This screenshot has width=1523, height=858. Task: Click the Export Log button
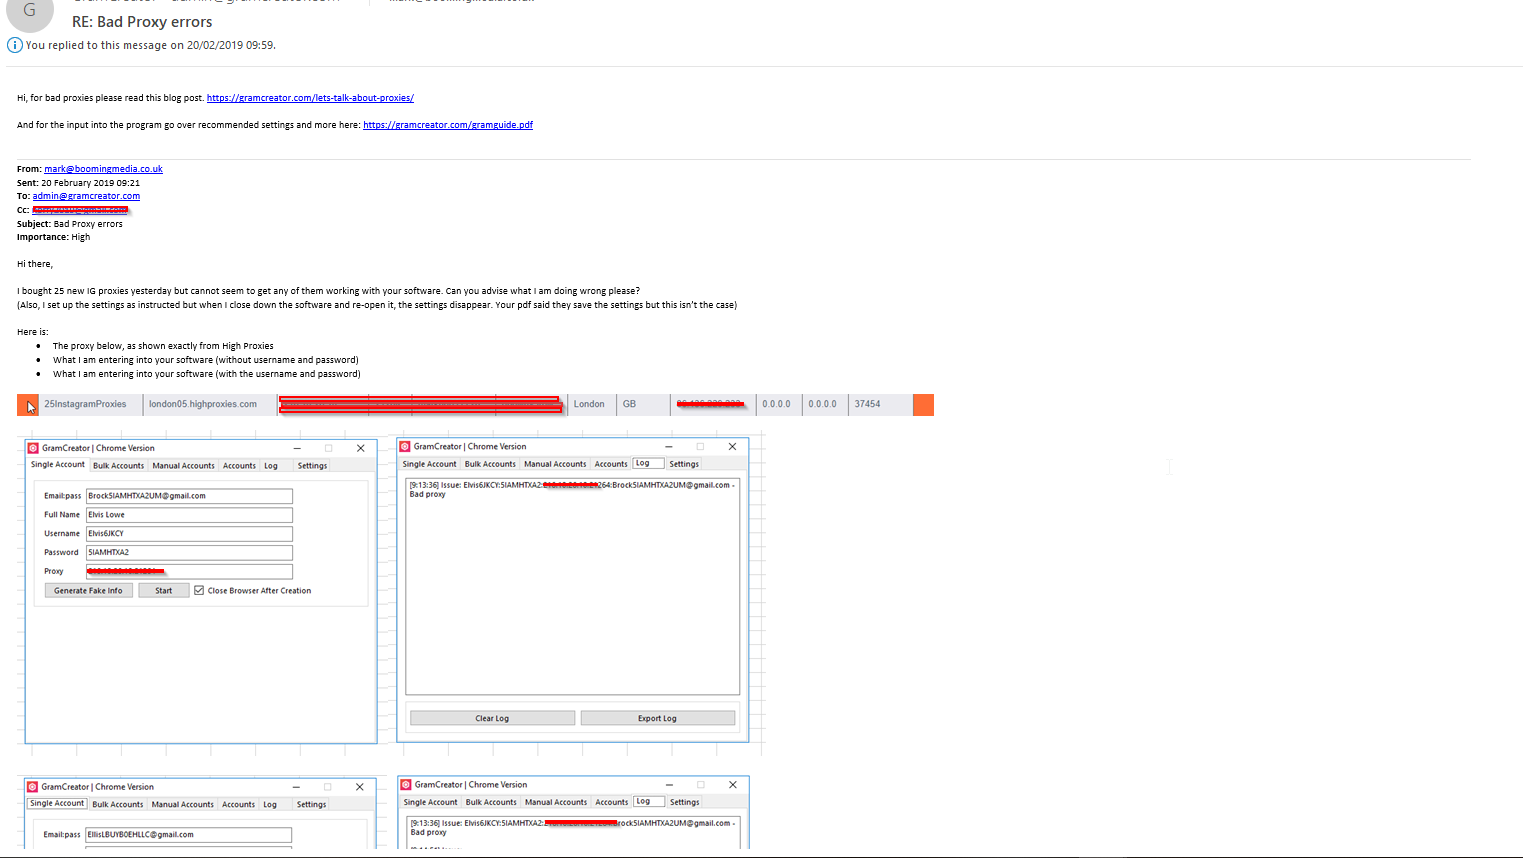point(657,718)
